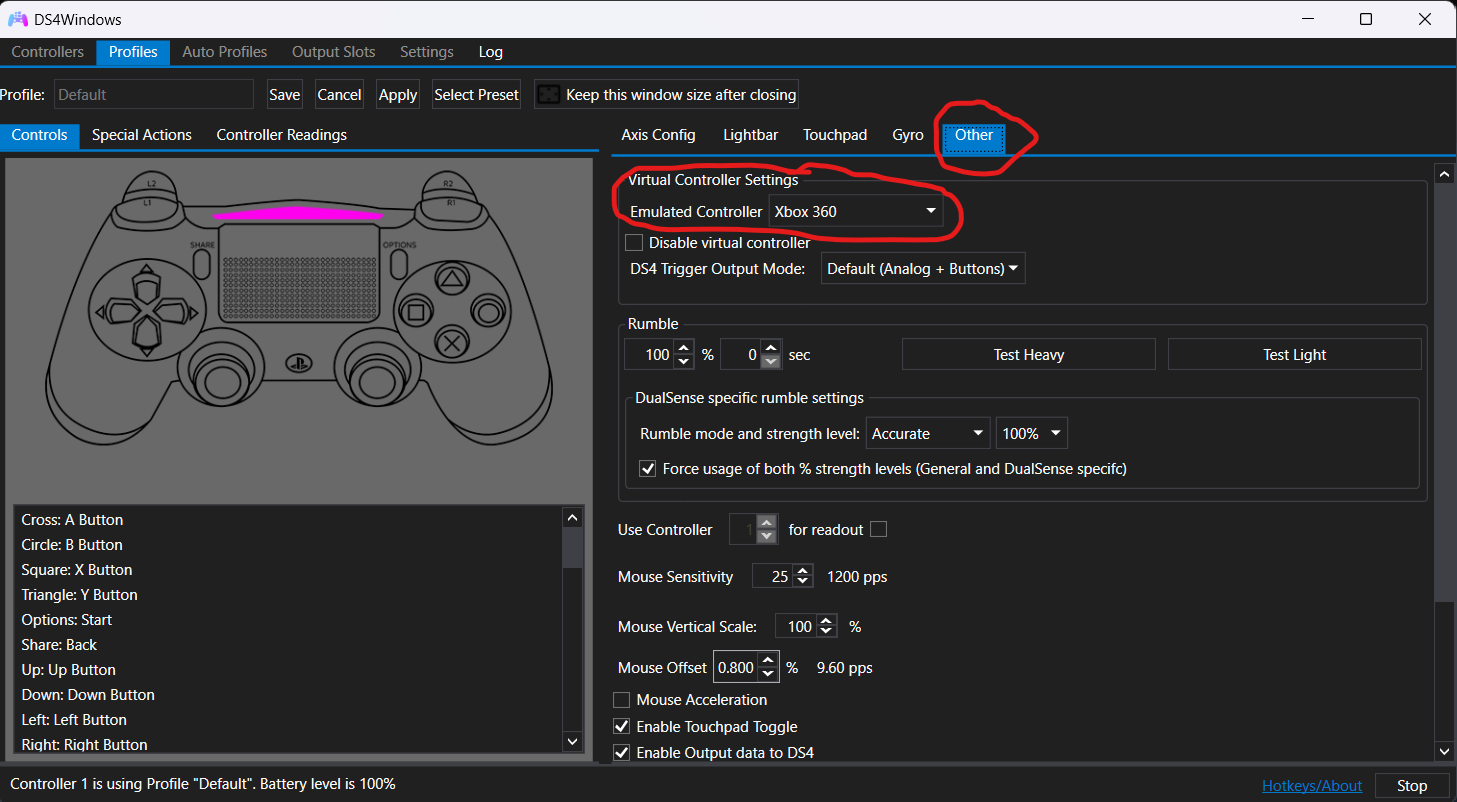Open the DualSense strength 100% dropdown

[x=1032, y=434]
